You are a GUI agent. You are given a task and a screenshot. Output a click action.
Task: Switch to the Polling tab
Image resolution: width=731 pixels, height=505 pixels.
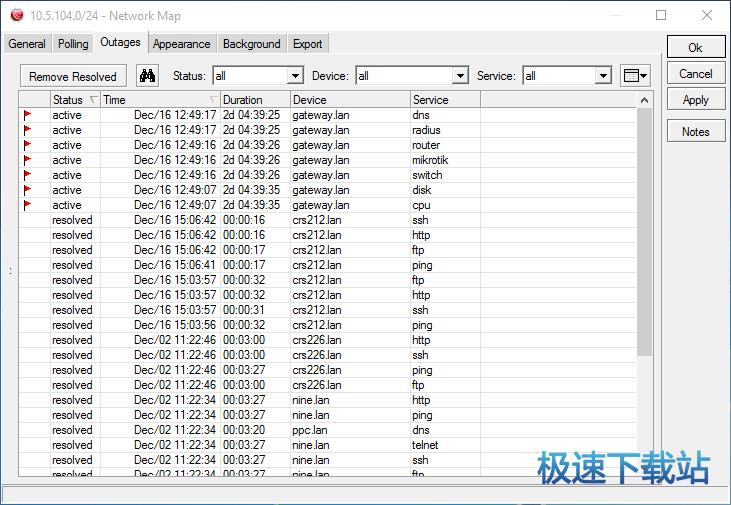click(73, 44)
